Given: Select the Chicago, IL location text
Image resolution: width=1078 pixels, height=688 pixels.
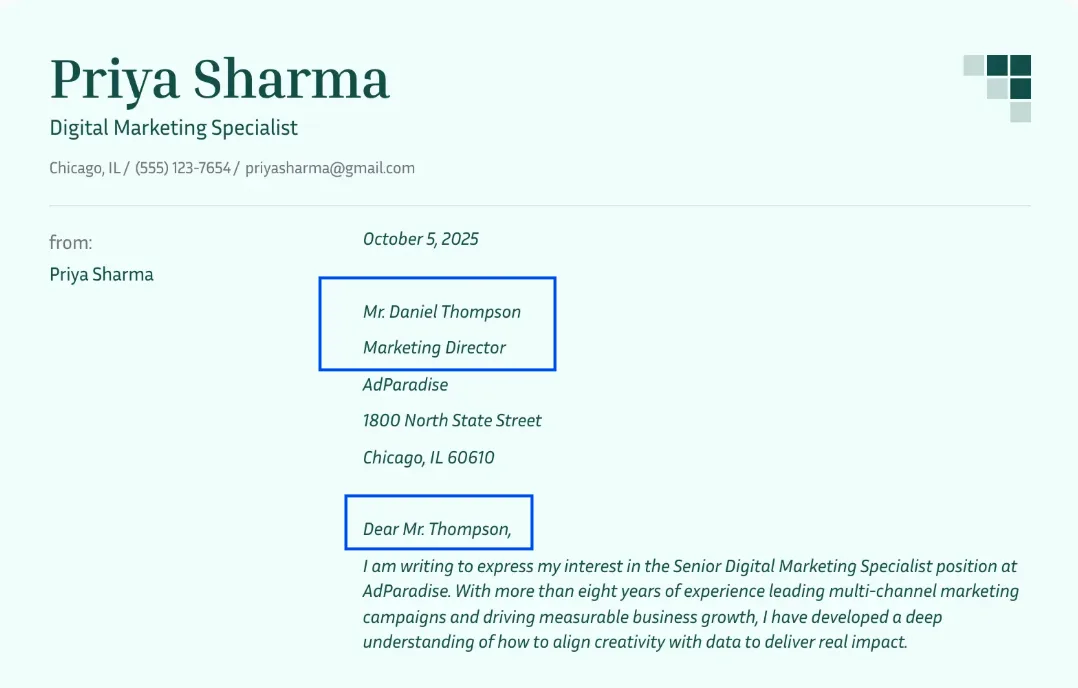Looking at the screenshot, I should tap(85, 168).
